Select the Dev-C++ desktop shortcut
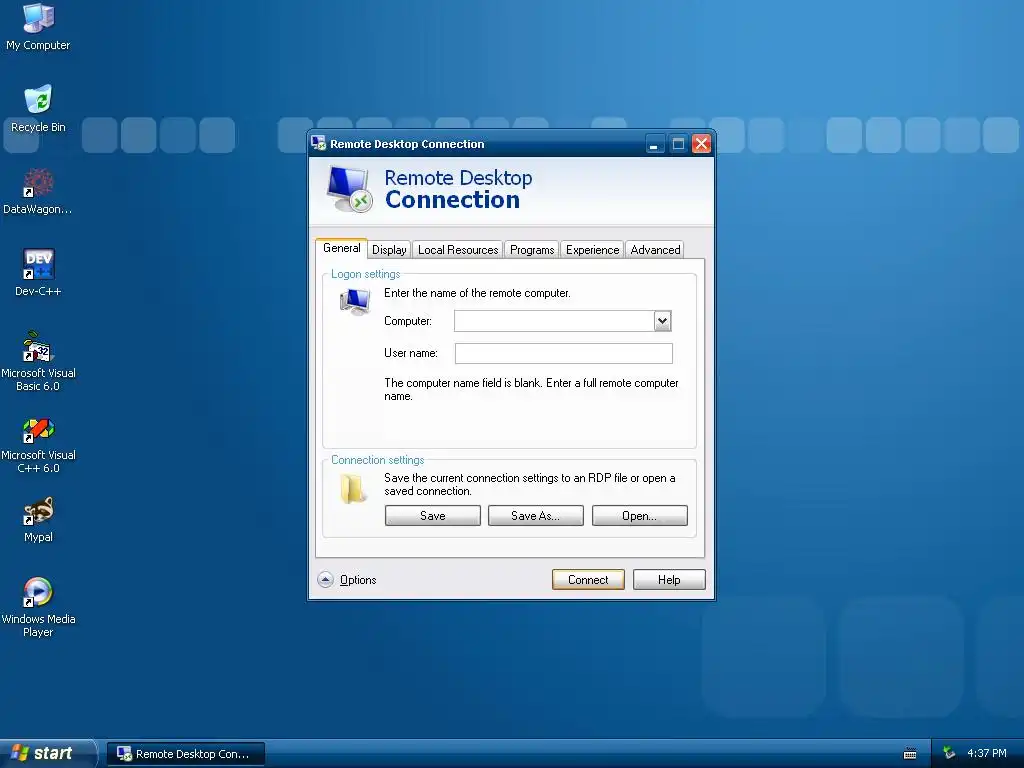The image size is (1024, 768). (38, 273)
